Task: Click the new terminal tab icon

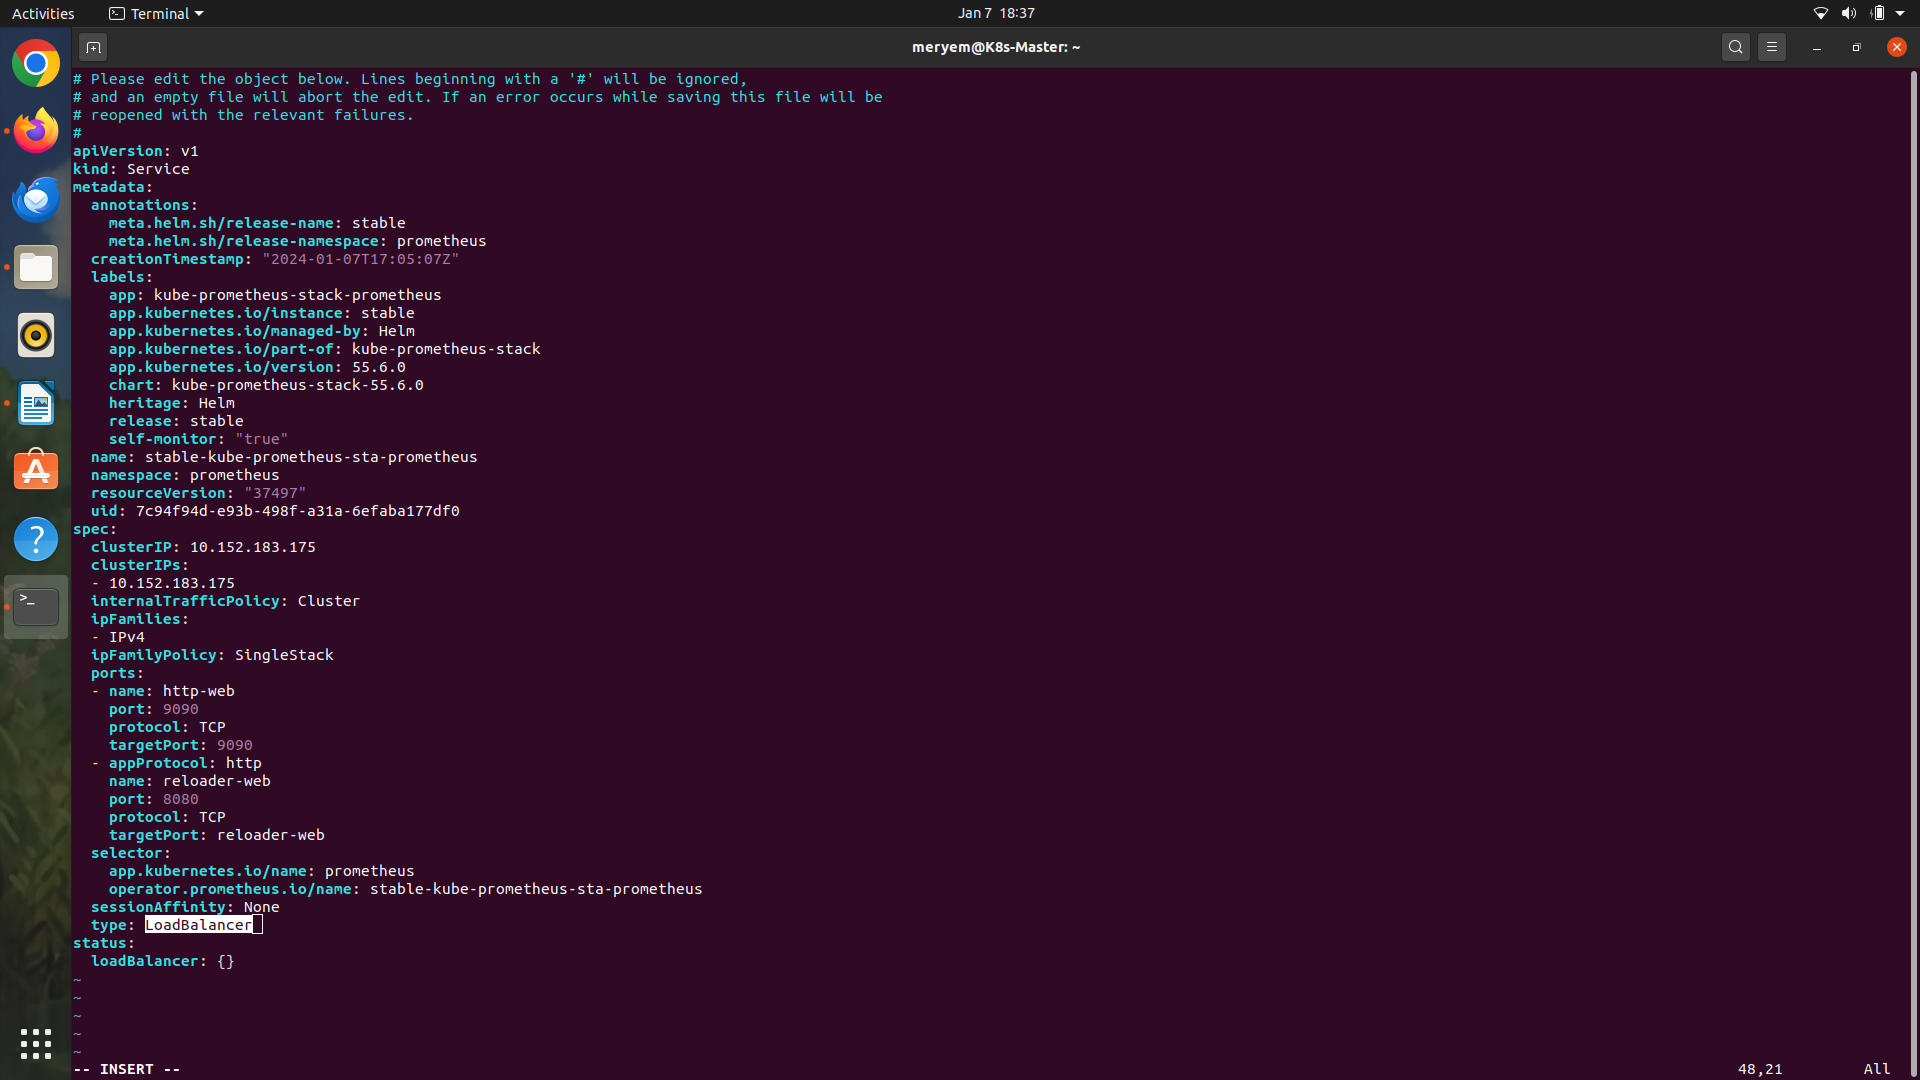Action: point(93,47)
